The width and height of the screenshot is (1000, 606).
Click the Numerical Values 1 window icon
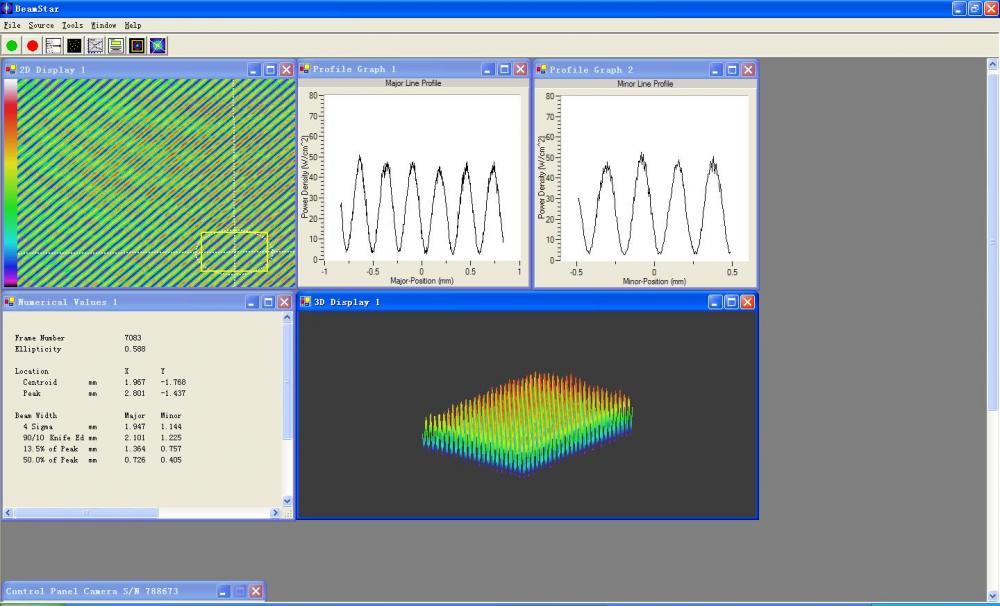click(10, 302)
